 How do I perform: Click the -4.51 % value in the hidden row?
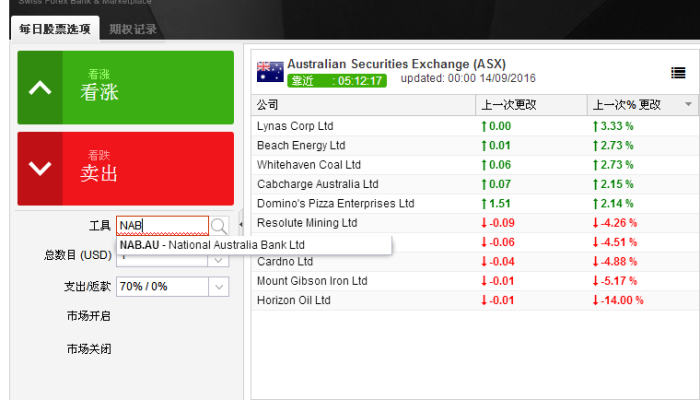(615, 242)
